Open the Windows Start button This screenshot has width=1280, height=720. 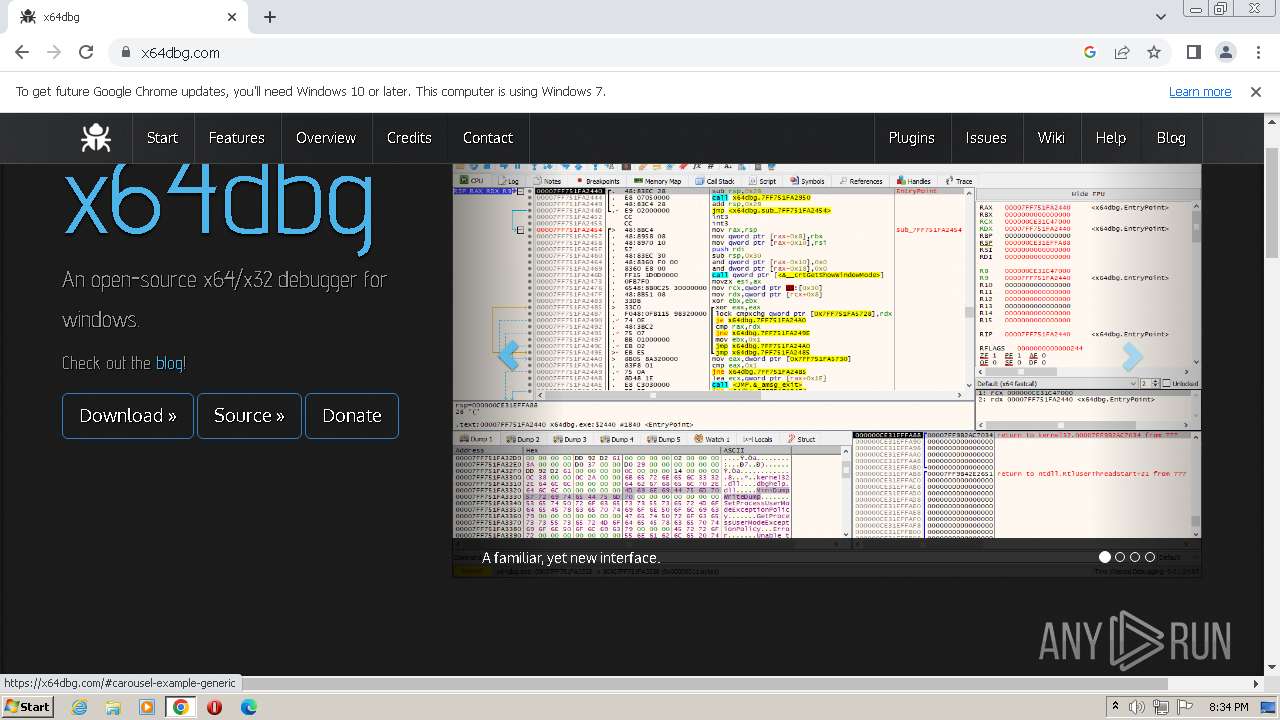[x=28, y=707]
